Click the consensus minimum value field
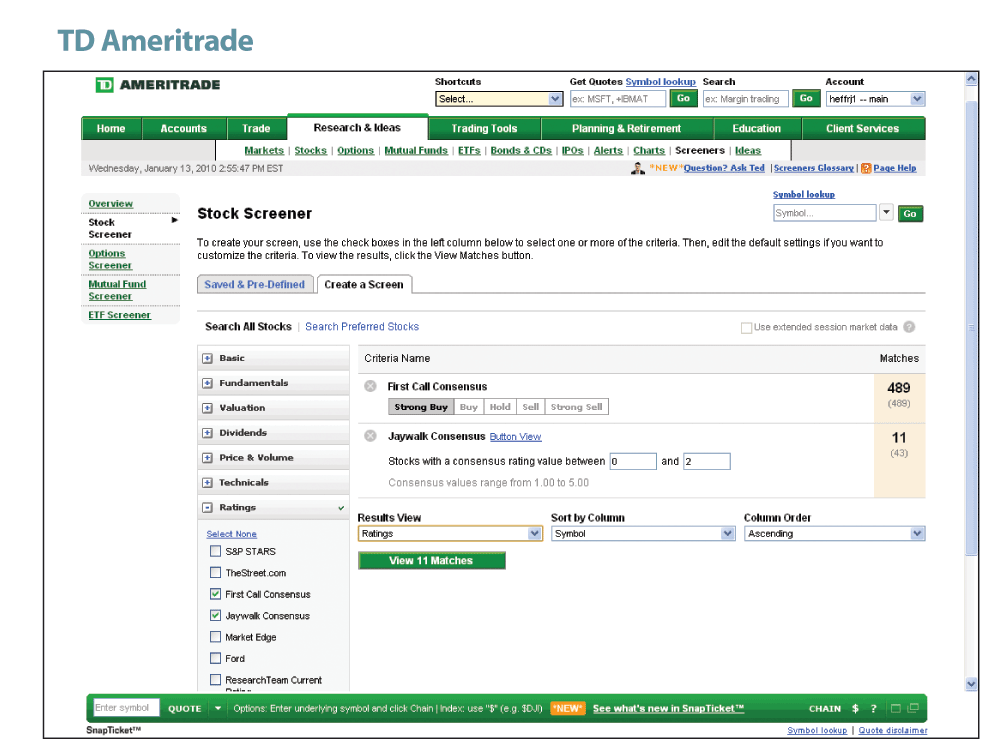Viewport: 987px width, 749px height. tap(633, 461)
